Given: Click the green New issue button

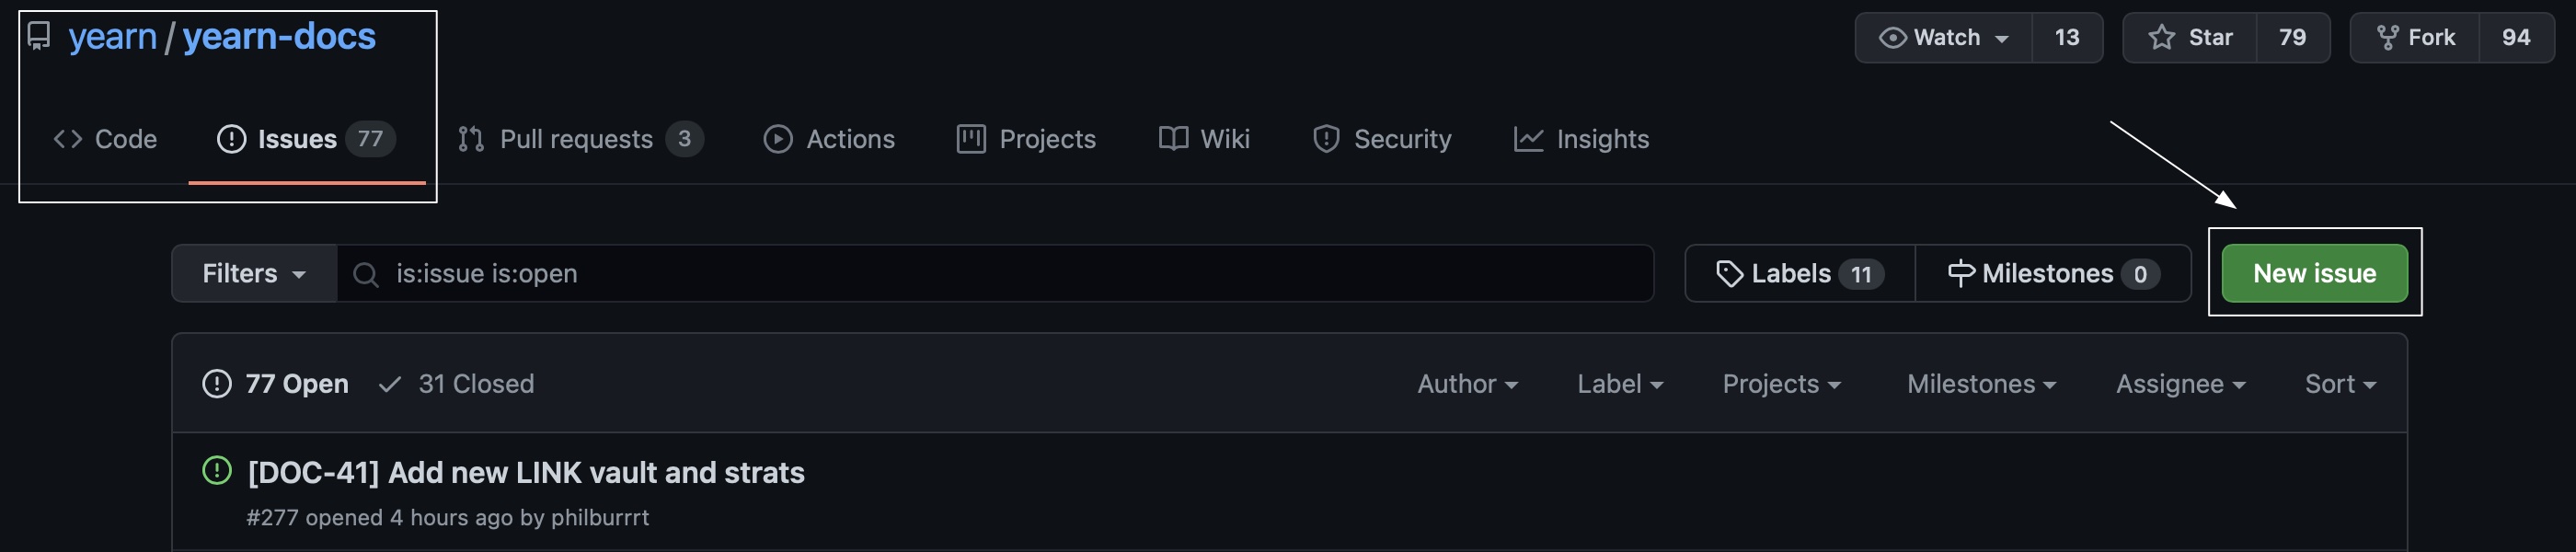Looking at the screenshot, I should click(2314, 274).
